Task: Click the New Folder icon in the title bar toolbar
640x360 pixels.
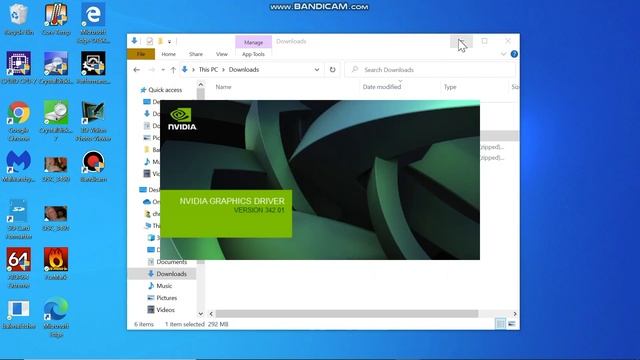Action: pyautogui.click(x=160, y=41)
